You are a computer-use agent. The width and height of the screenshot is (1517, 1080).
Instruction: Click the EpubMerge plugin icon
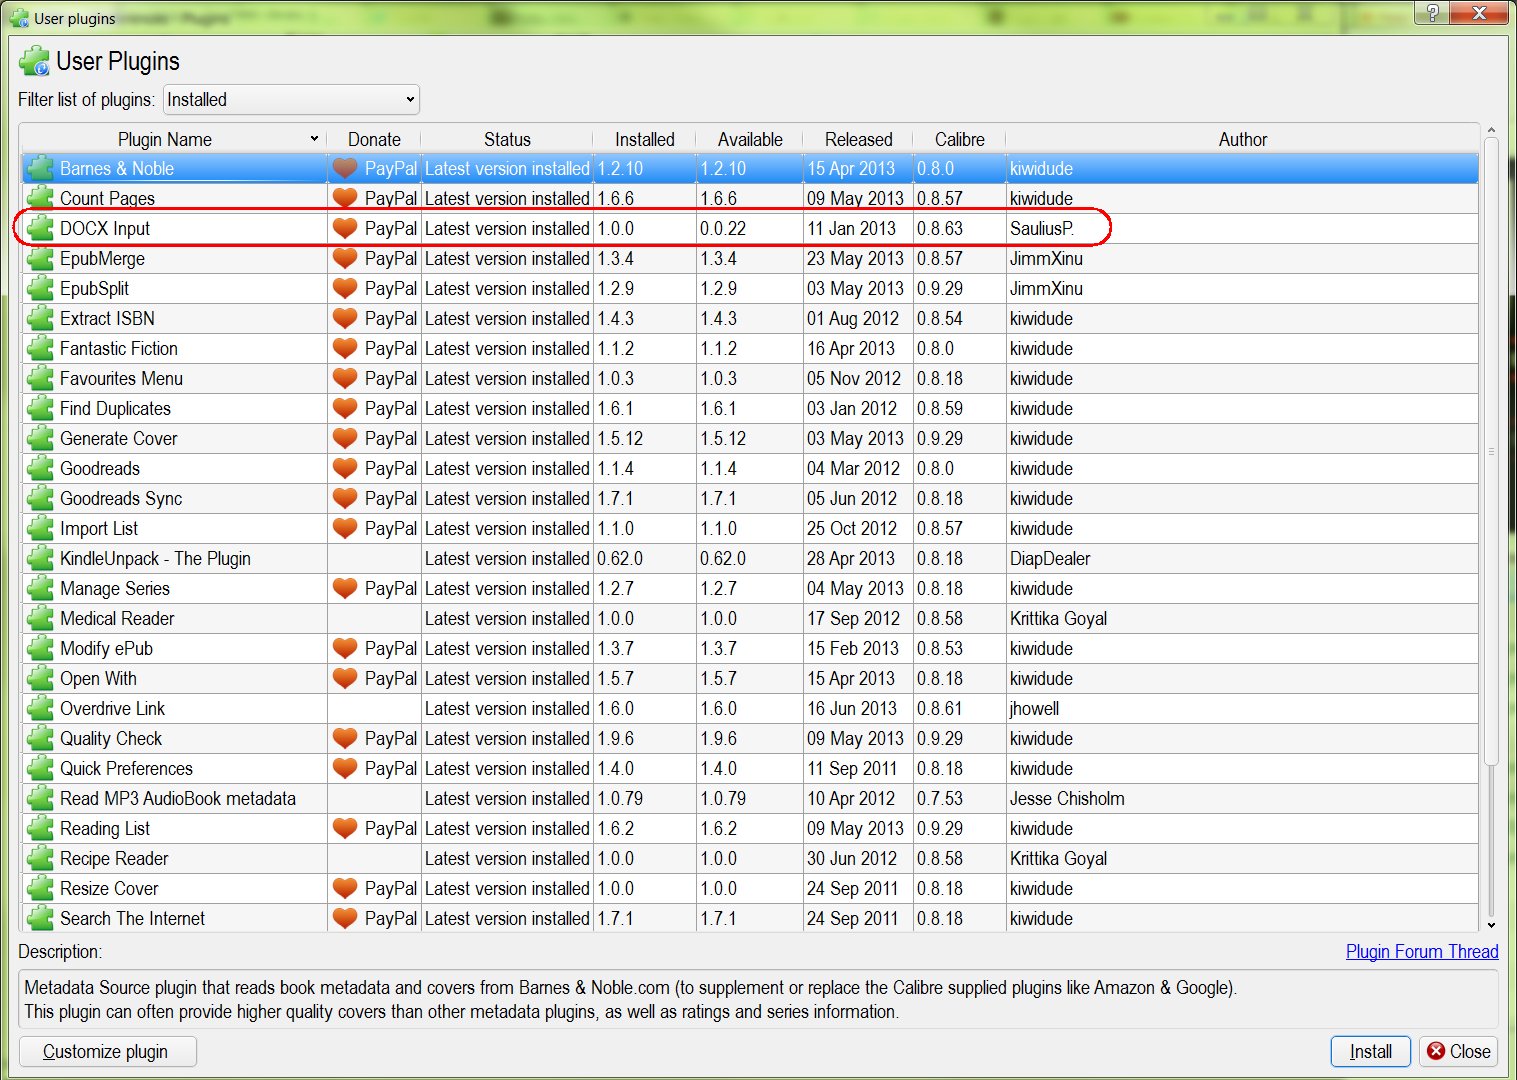(x=40, y=258)
